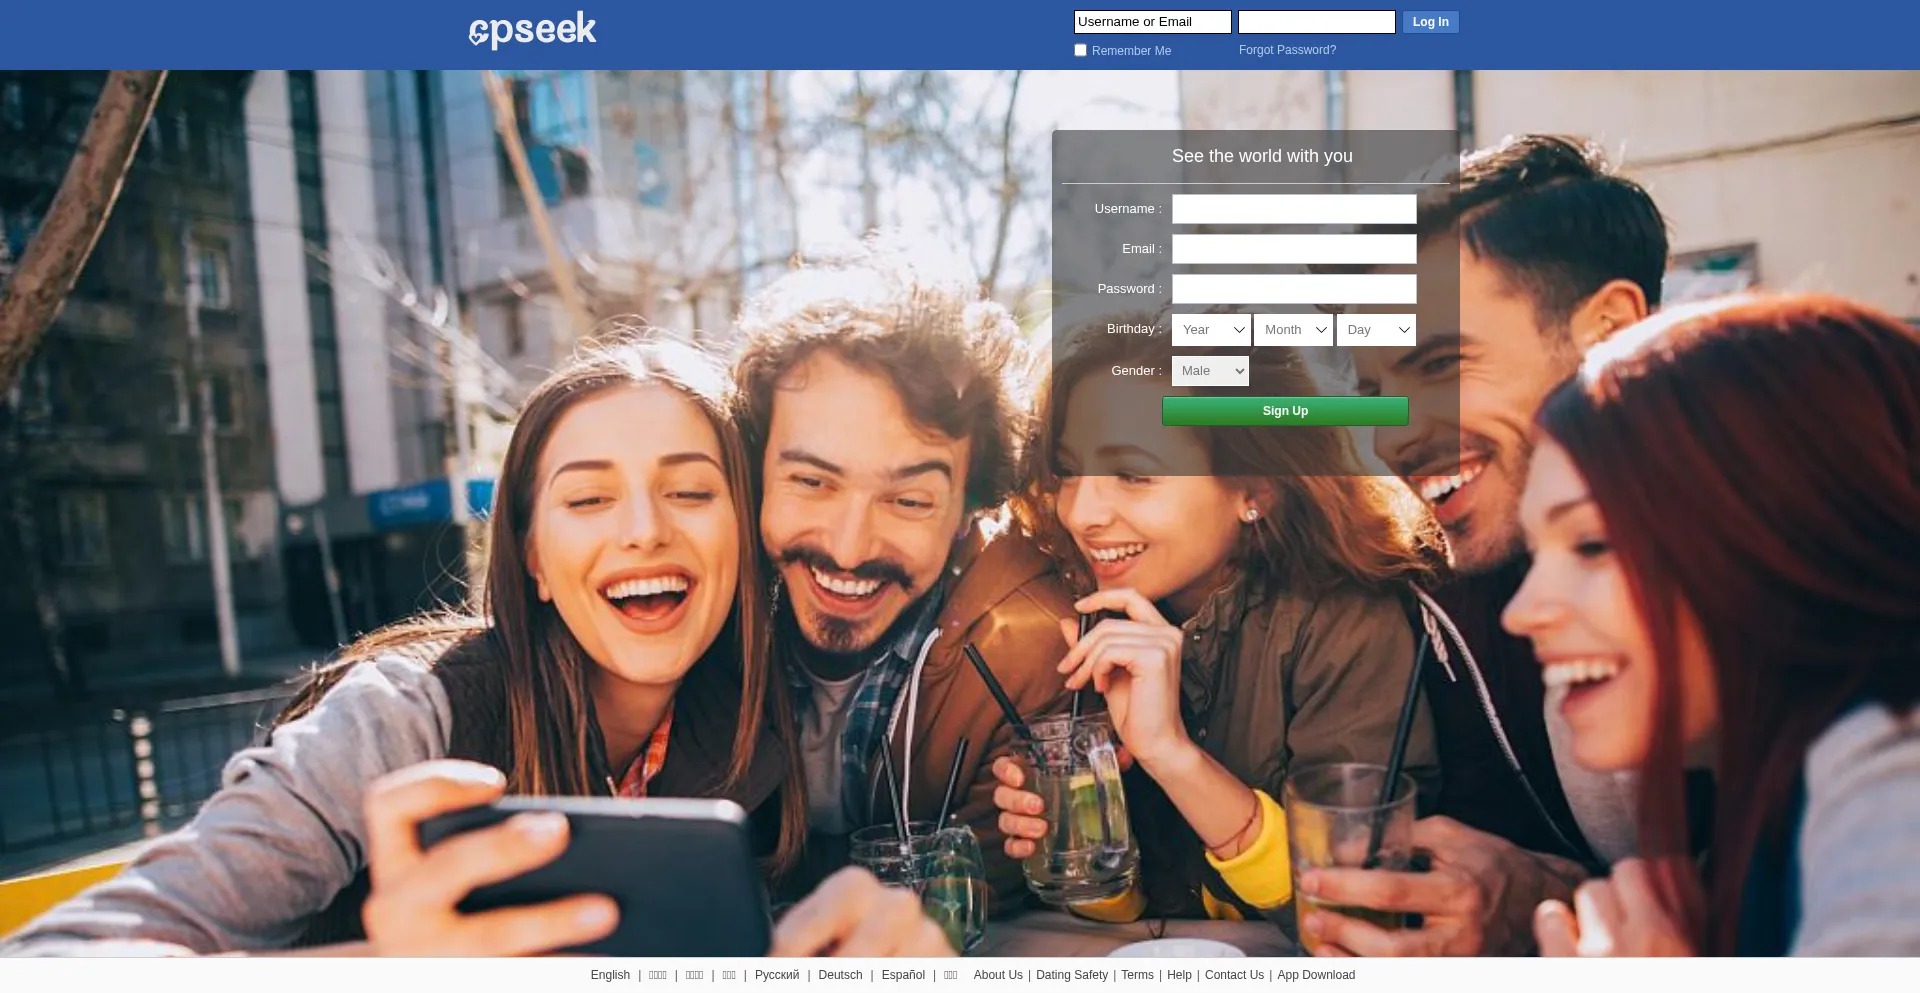Open the Dating Safety page link

click(1071, 975)
